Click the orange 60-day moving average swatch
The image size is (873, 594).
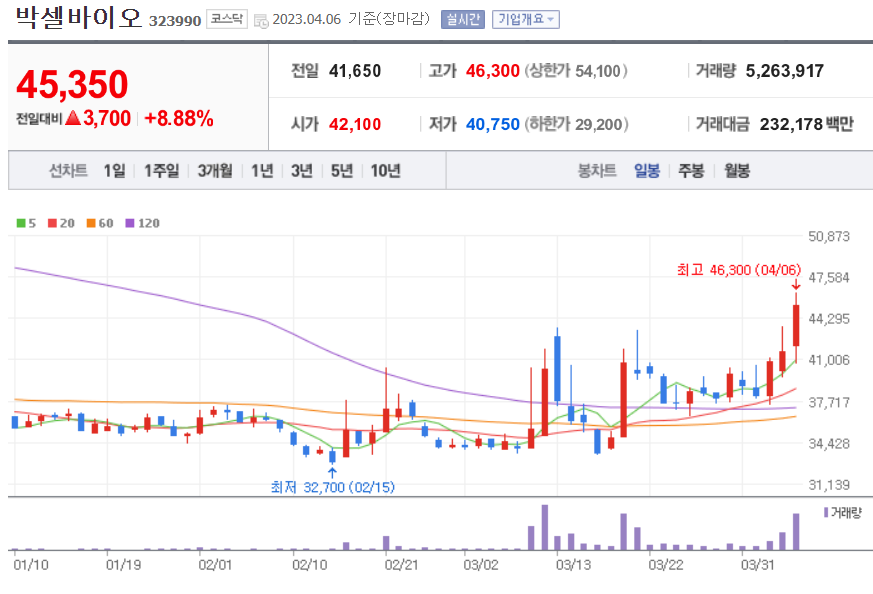click(91, 223)
